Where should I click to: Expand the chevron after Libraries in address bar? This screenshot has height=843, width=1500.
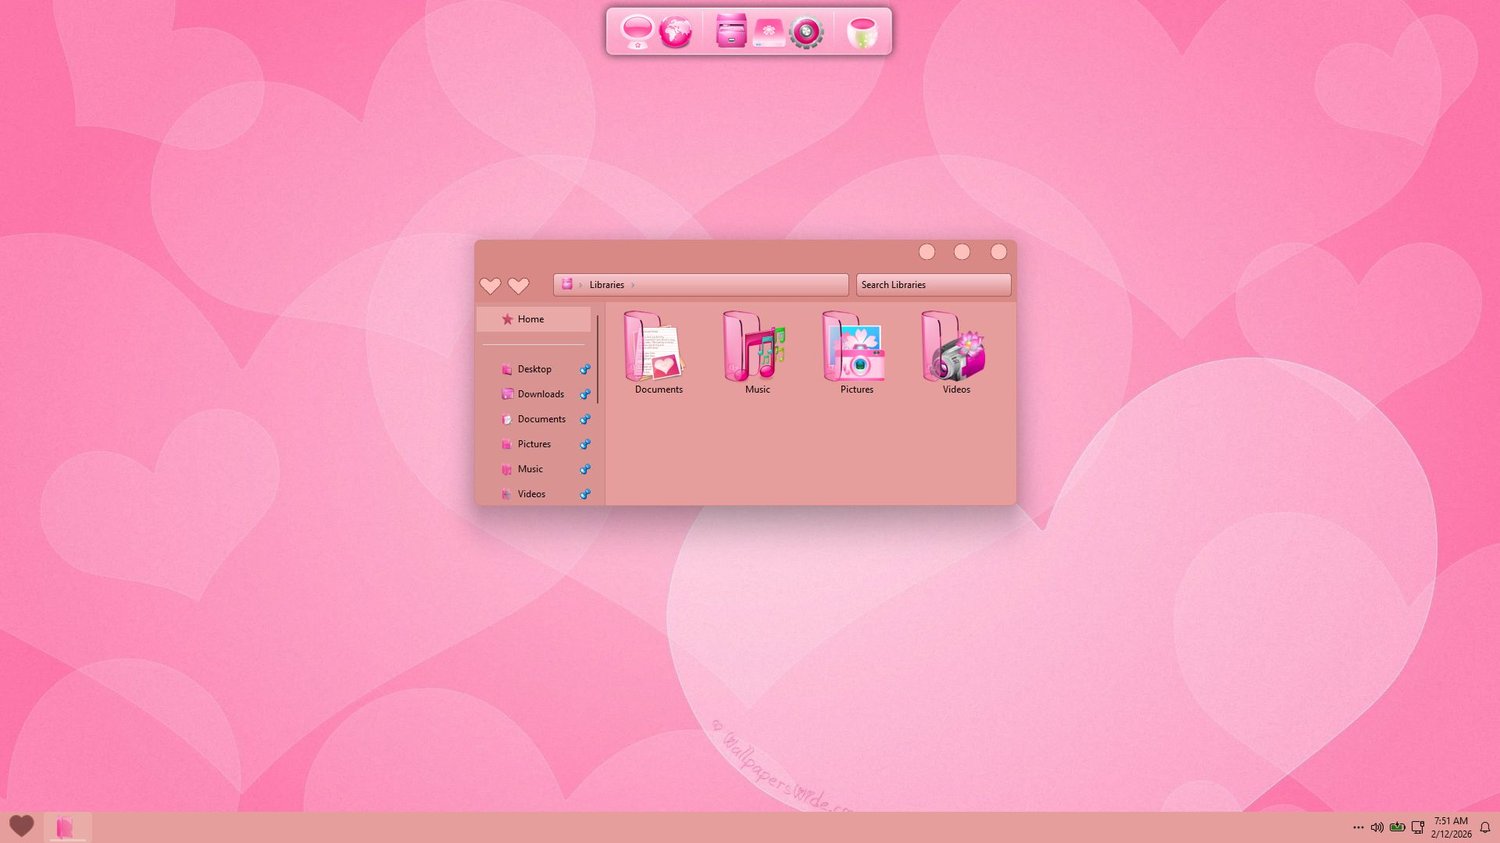pos(633,285)
